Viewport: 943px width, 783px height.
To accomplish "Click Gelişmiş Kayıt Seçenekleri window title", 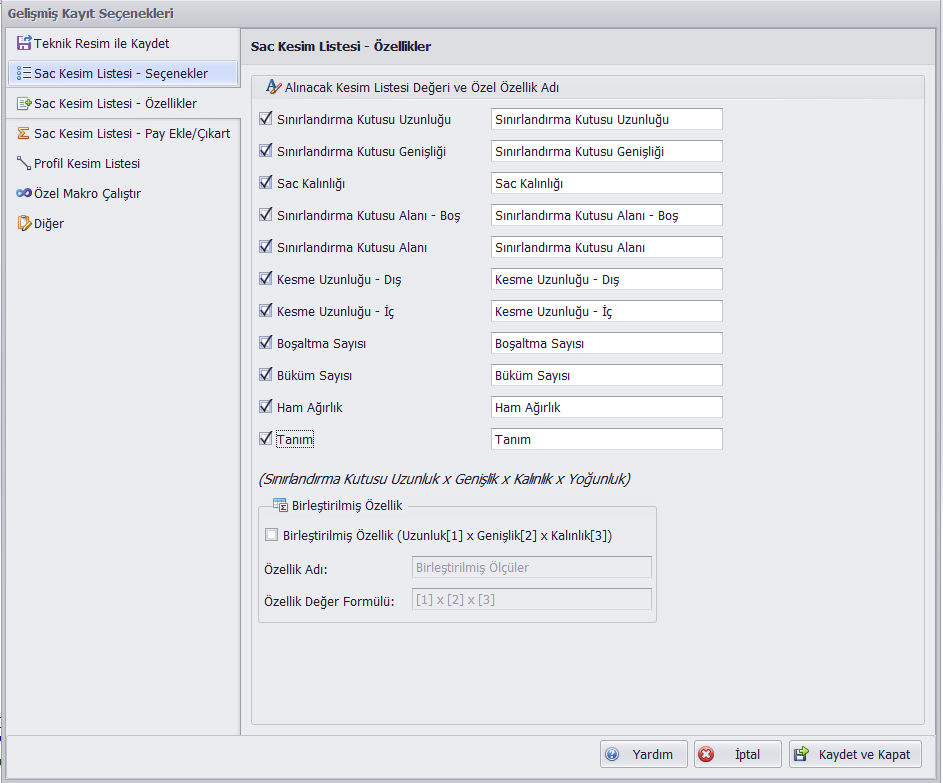I will click(x=90, y=13).
